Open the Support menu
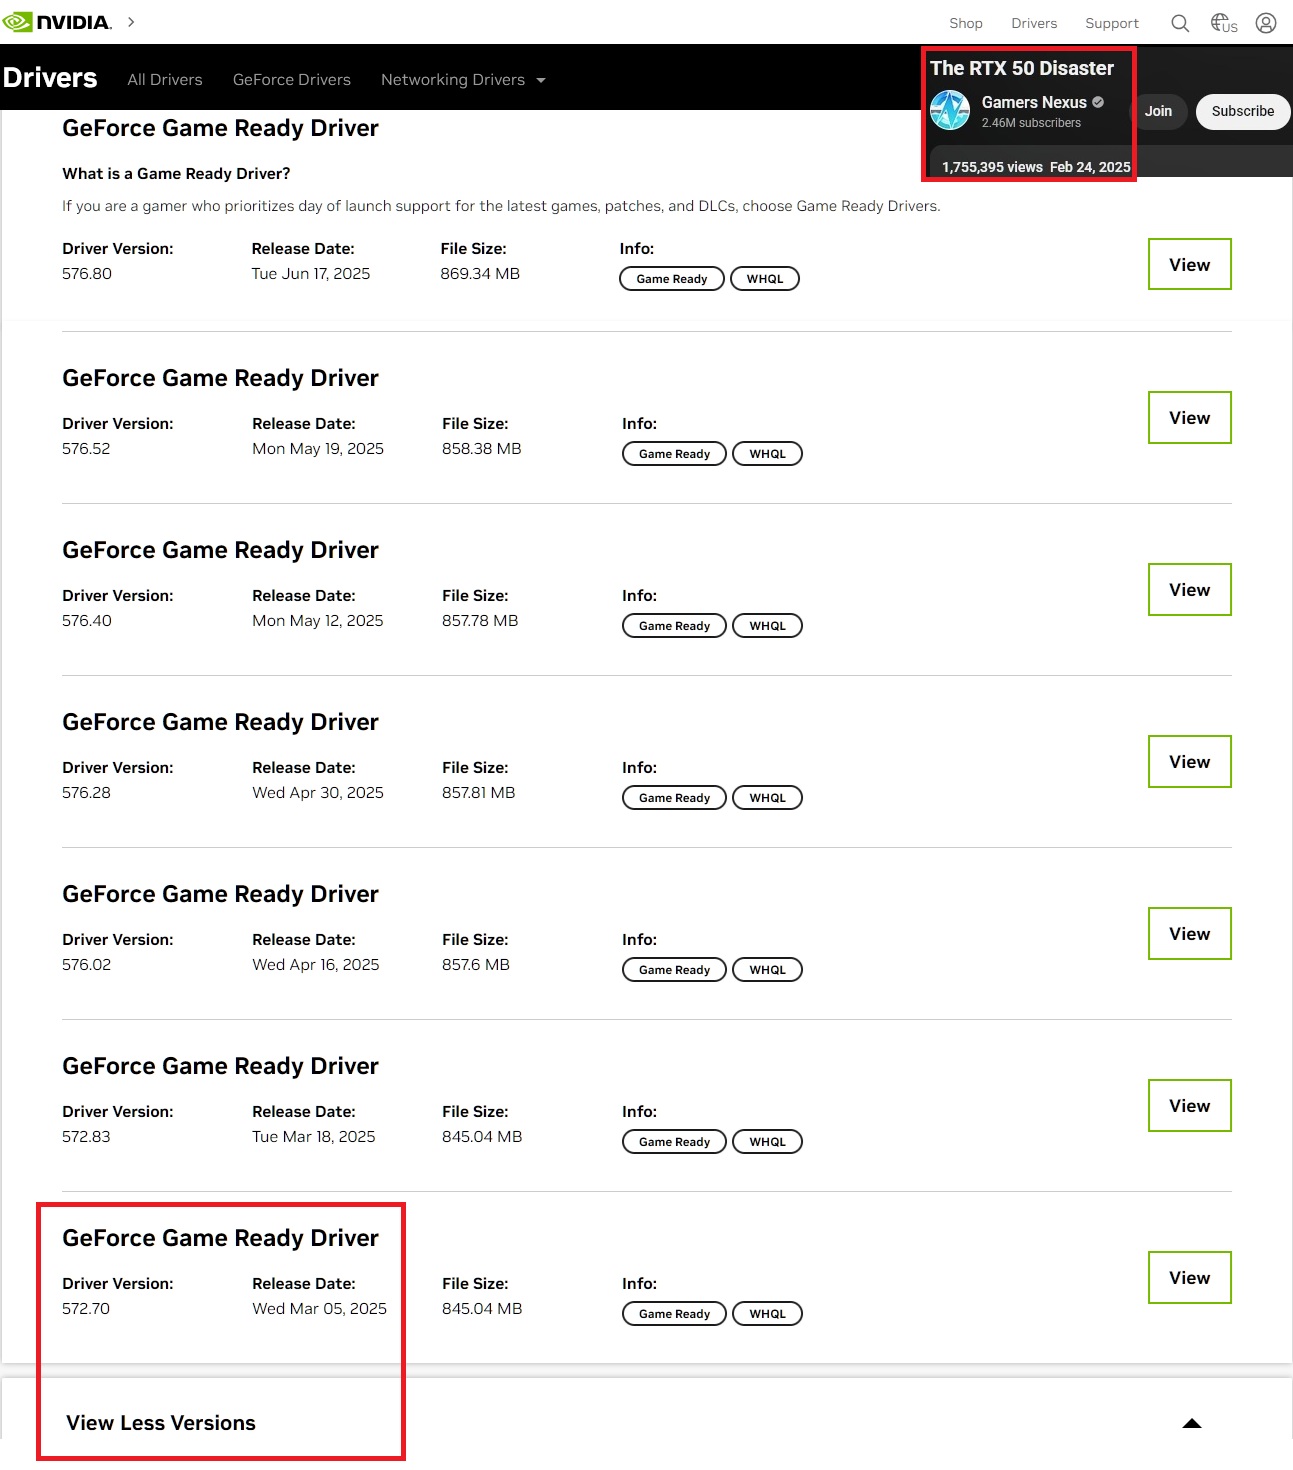Image resolution: width=1293 pixels, height=1470 pixels. [x=1112, y=23]
